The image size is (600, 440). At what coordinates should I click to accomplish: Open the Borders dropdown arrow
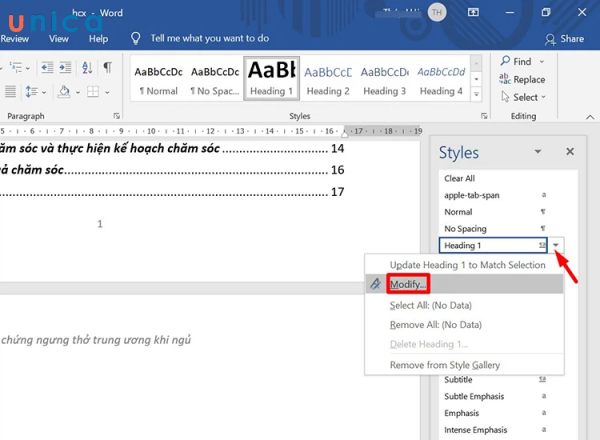108,92
